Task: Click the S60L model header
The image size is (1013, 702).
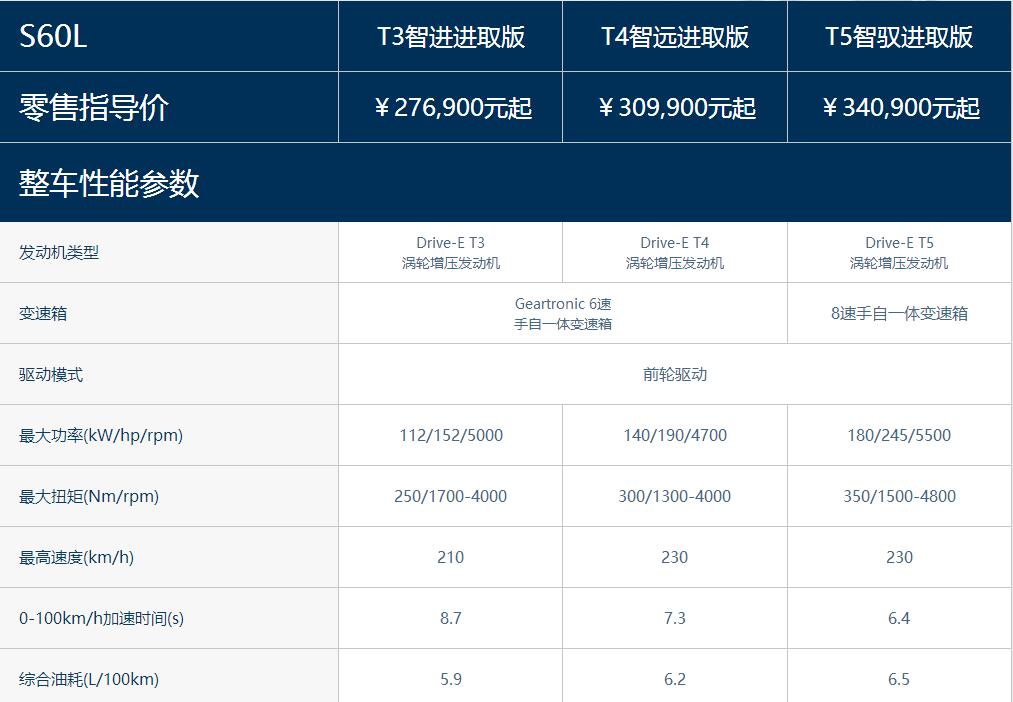Action: coord(53,36)
